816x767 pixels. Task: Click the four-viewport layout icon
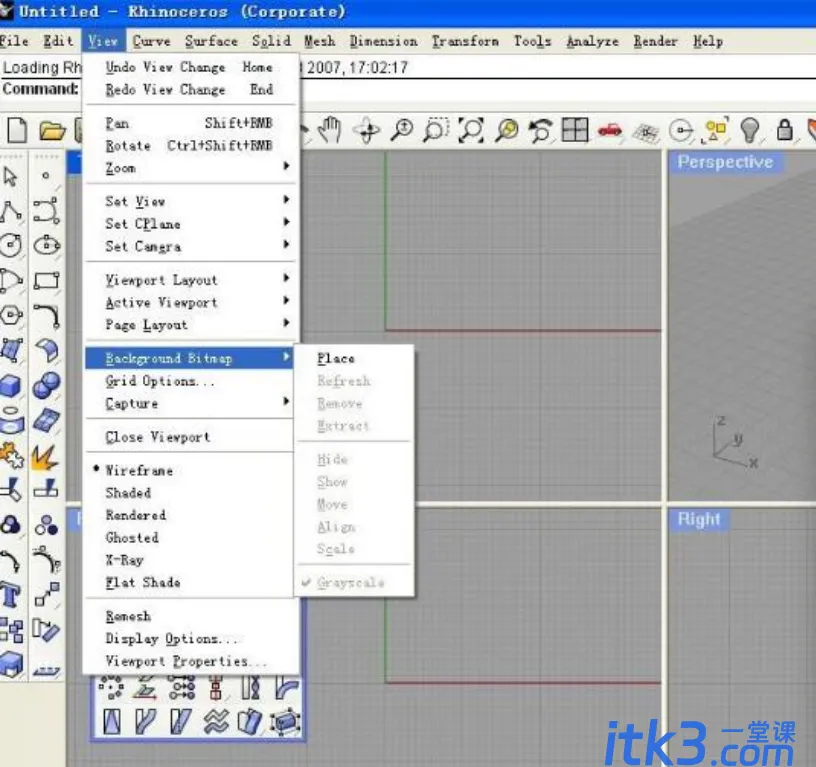point(575,130)
